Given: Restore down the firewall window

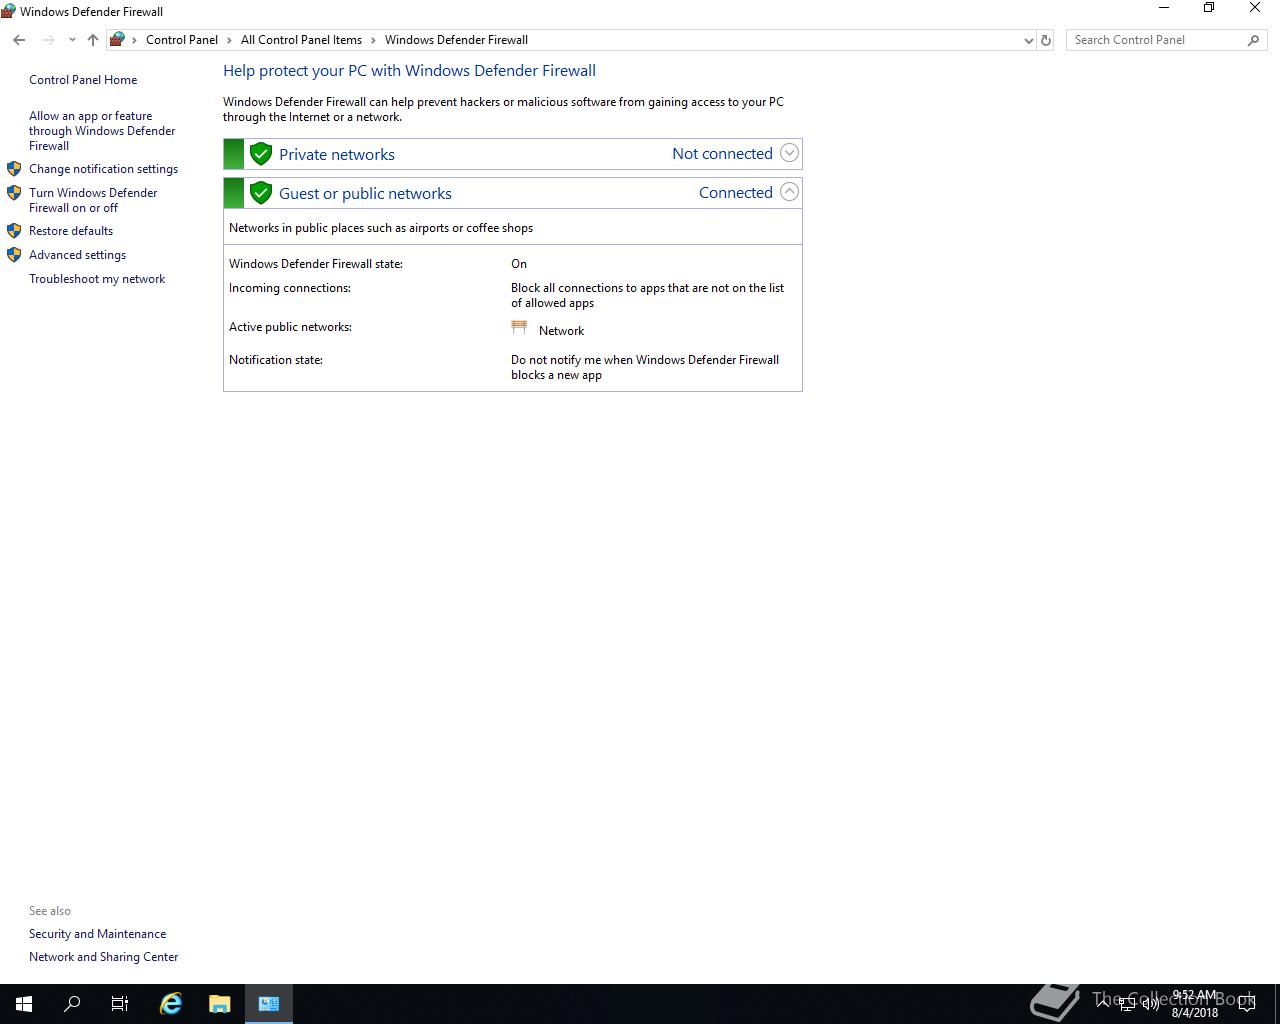Looking at the screenshot, I should click(x=1209, y=8).
